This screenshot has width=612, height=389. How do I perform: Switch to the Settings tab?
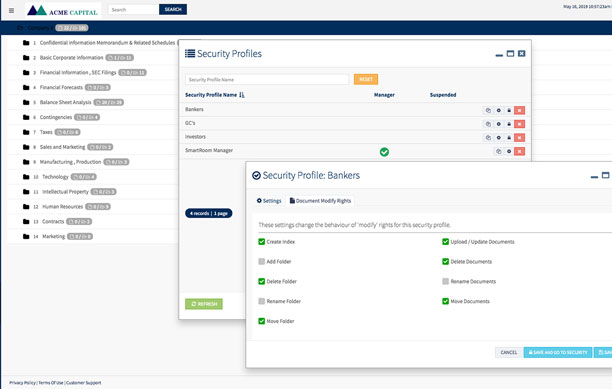[x=269, y=201]
